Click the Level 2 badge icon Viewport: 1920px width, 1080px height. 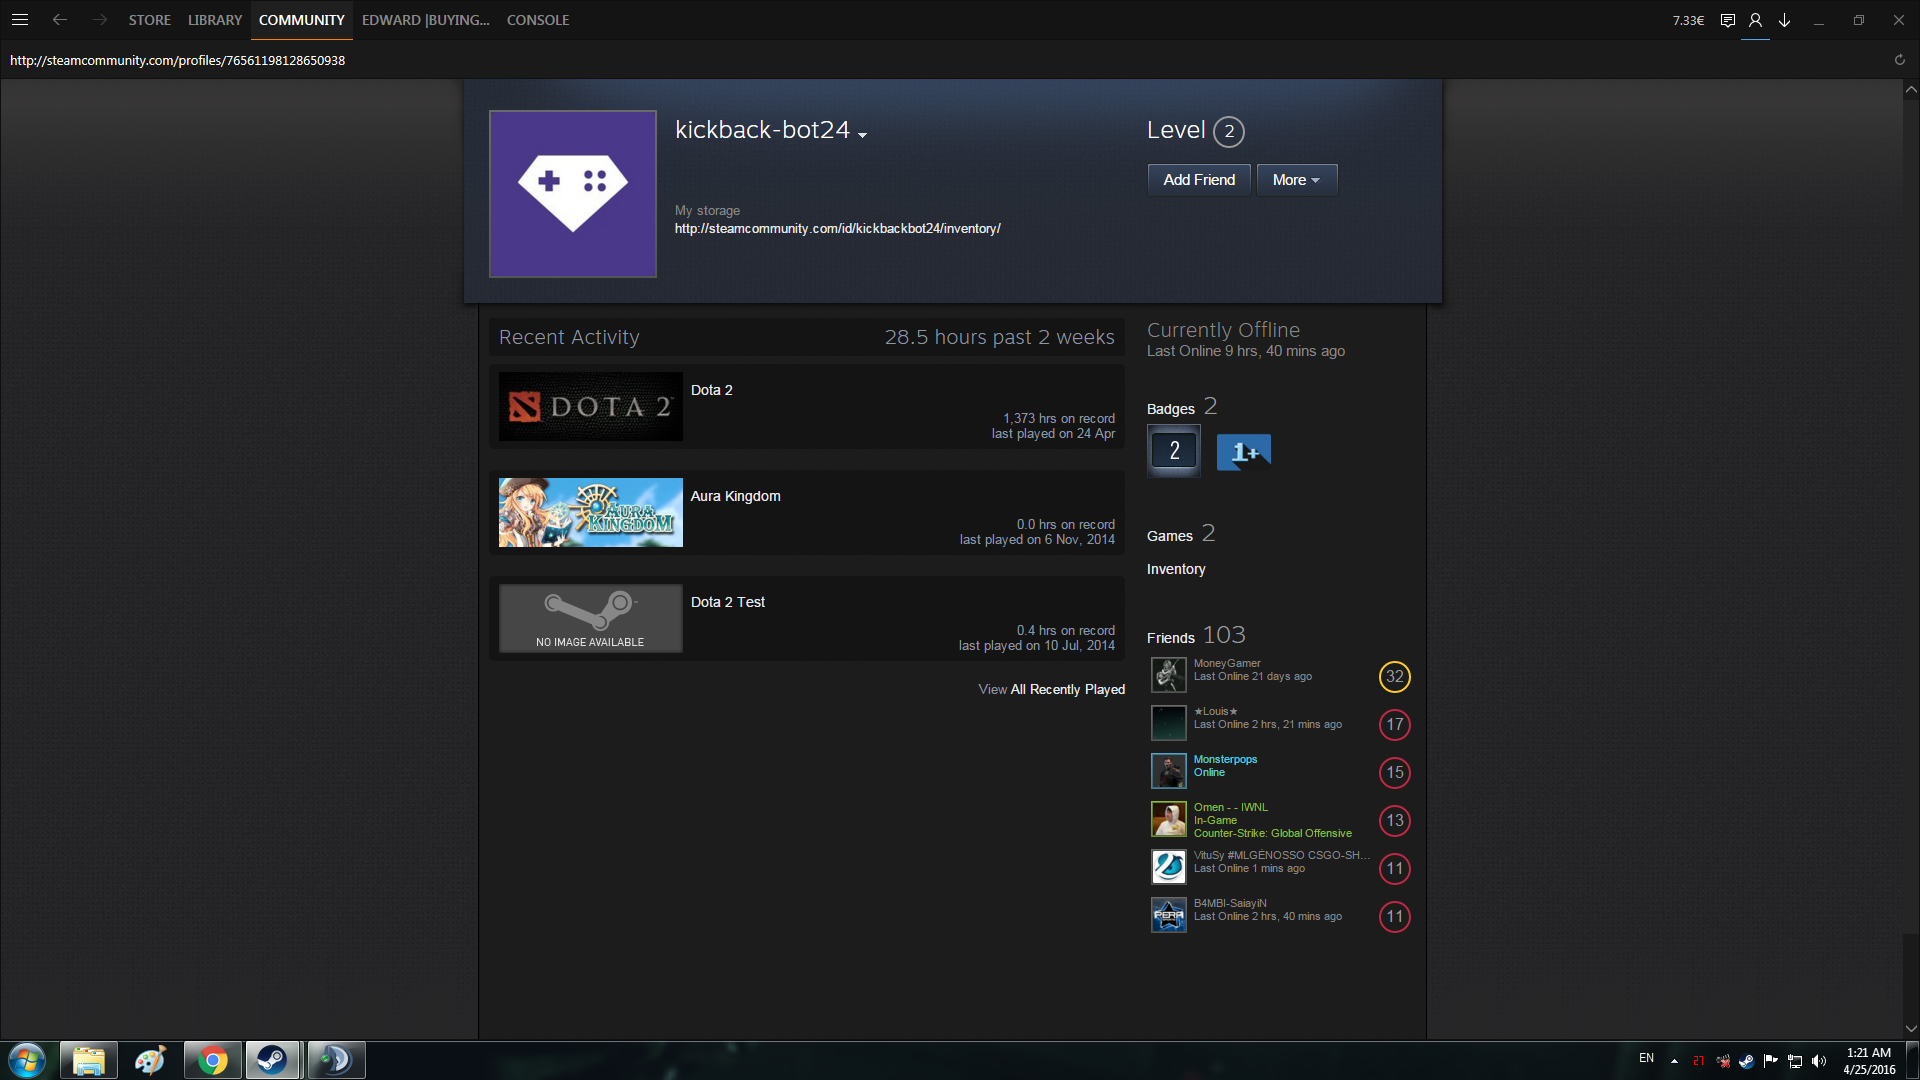[1174, 451]
